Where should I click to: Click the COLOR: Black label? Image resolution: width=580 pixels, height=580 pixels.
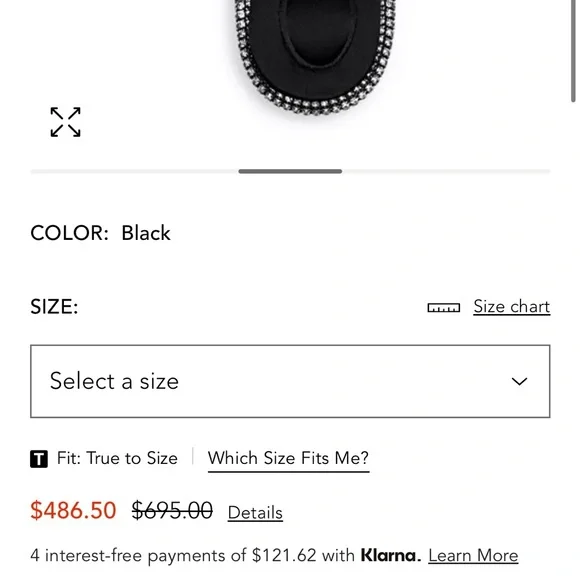pos(100,233)
